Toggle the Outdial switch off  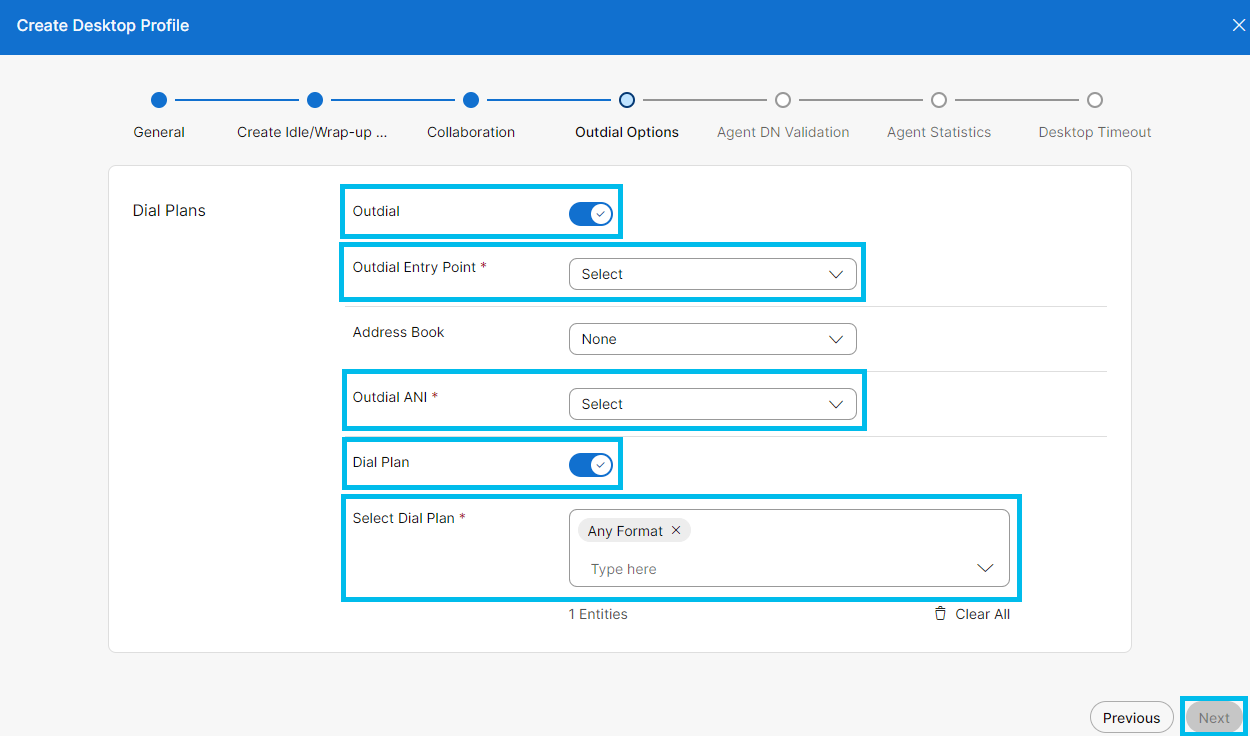591,214
